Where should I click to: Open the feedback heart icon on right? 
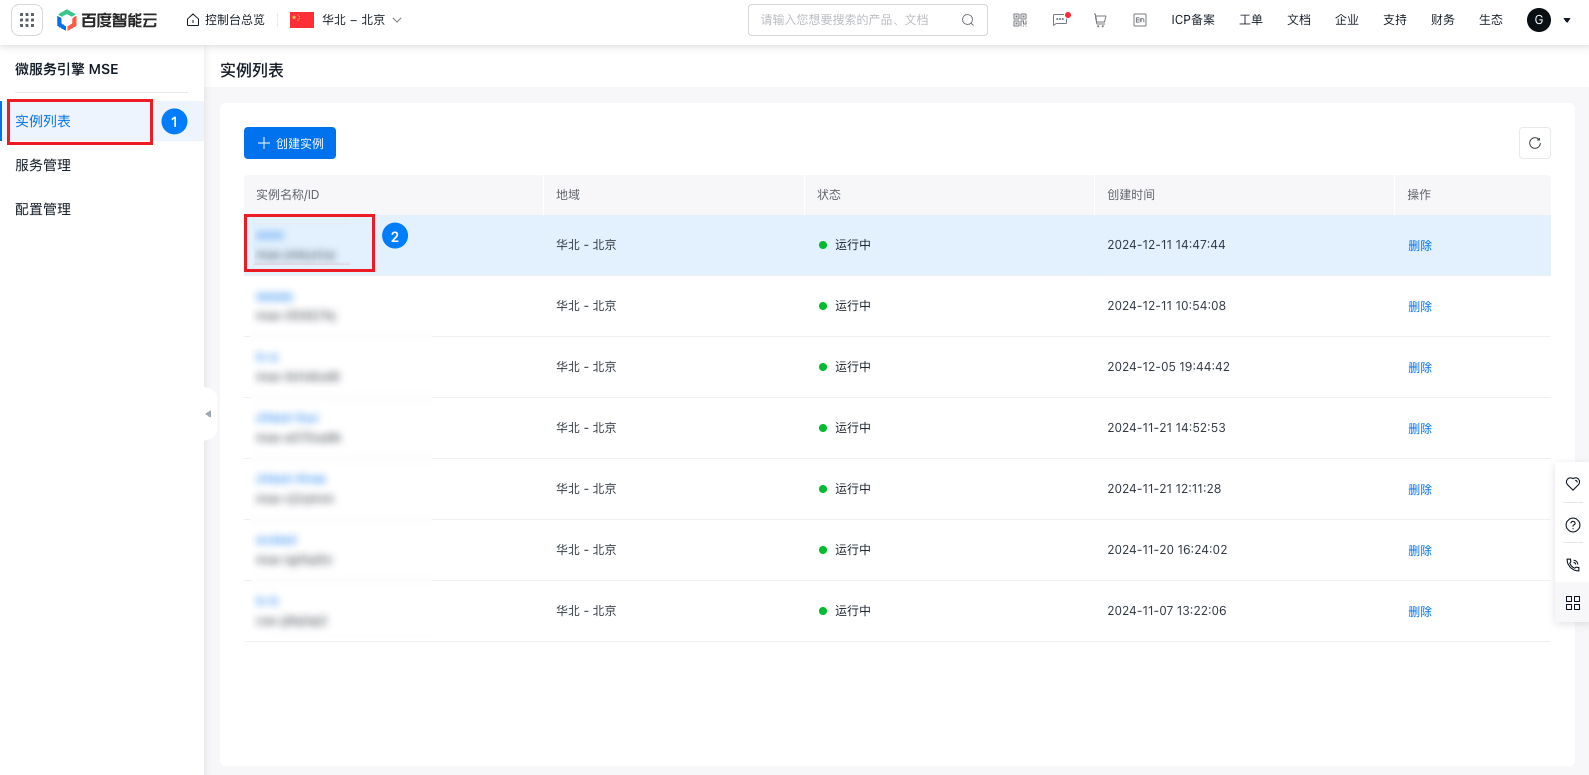click(x=1573, y=484)
